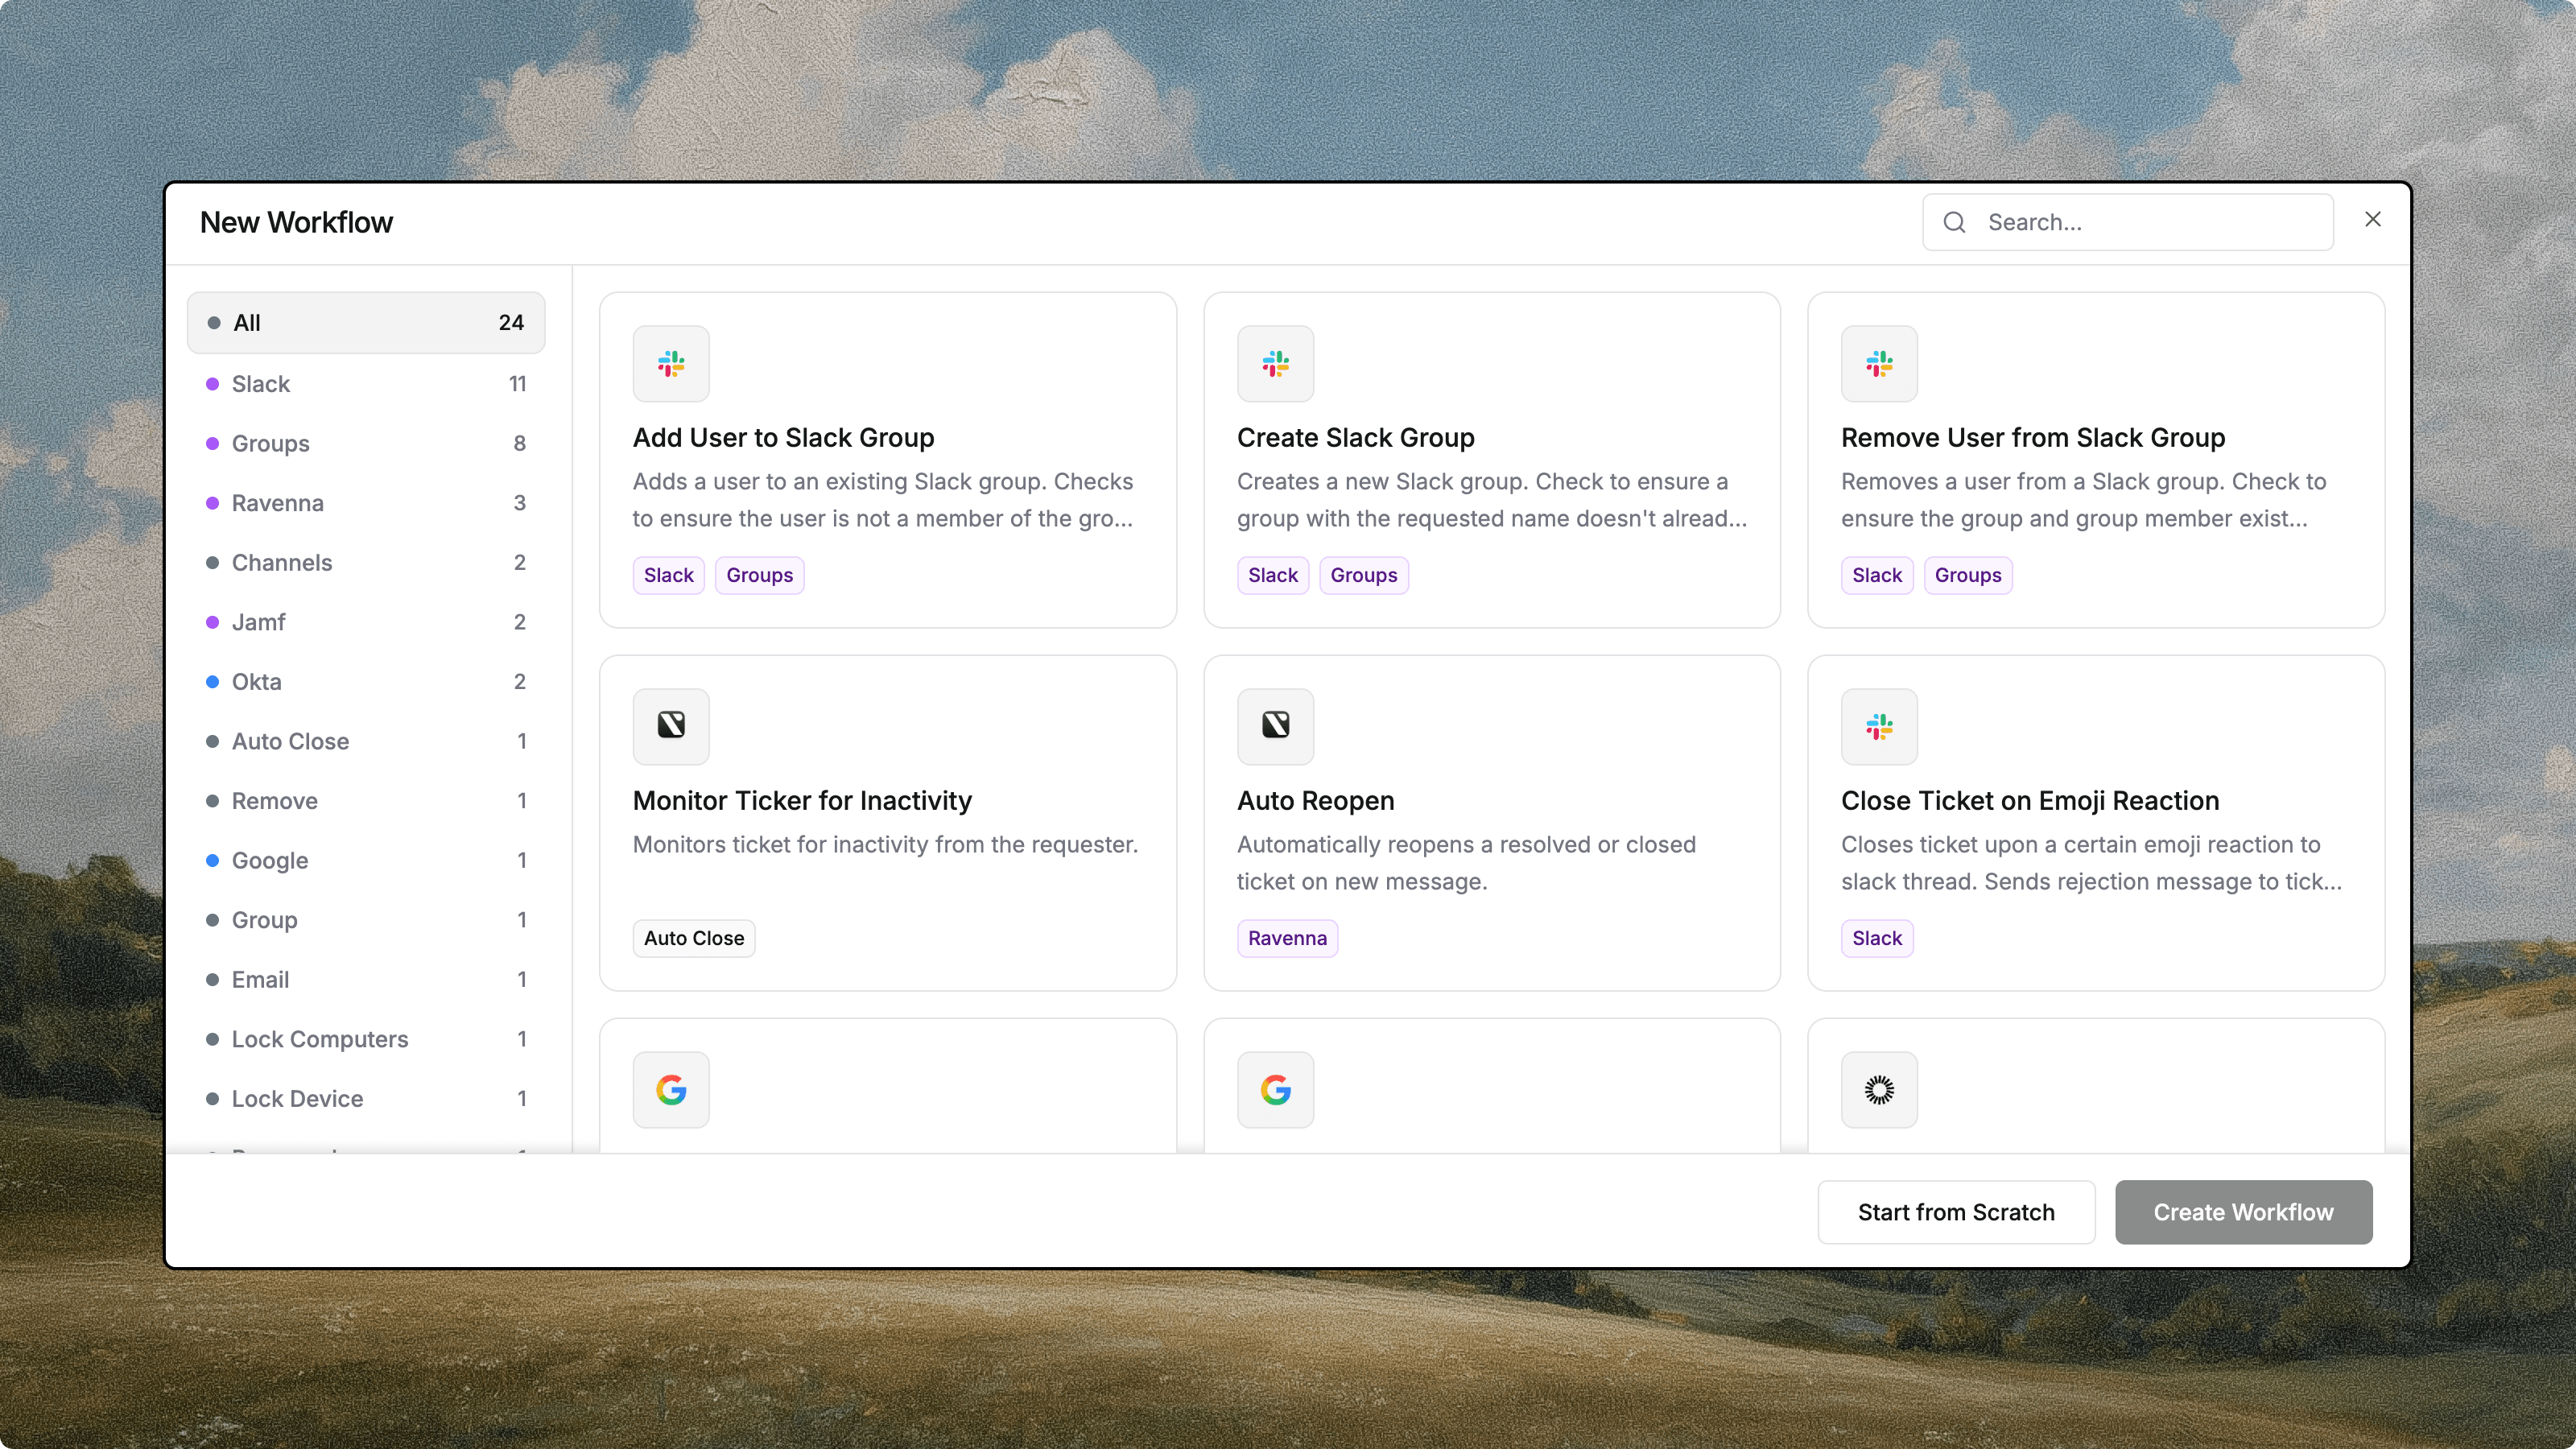Click Ravenna icon on Monitor Ticker for Inactivity card
The height and width of the screenshot is (1449, 2576).
point(671,726)
